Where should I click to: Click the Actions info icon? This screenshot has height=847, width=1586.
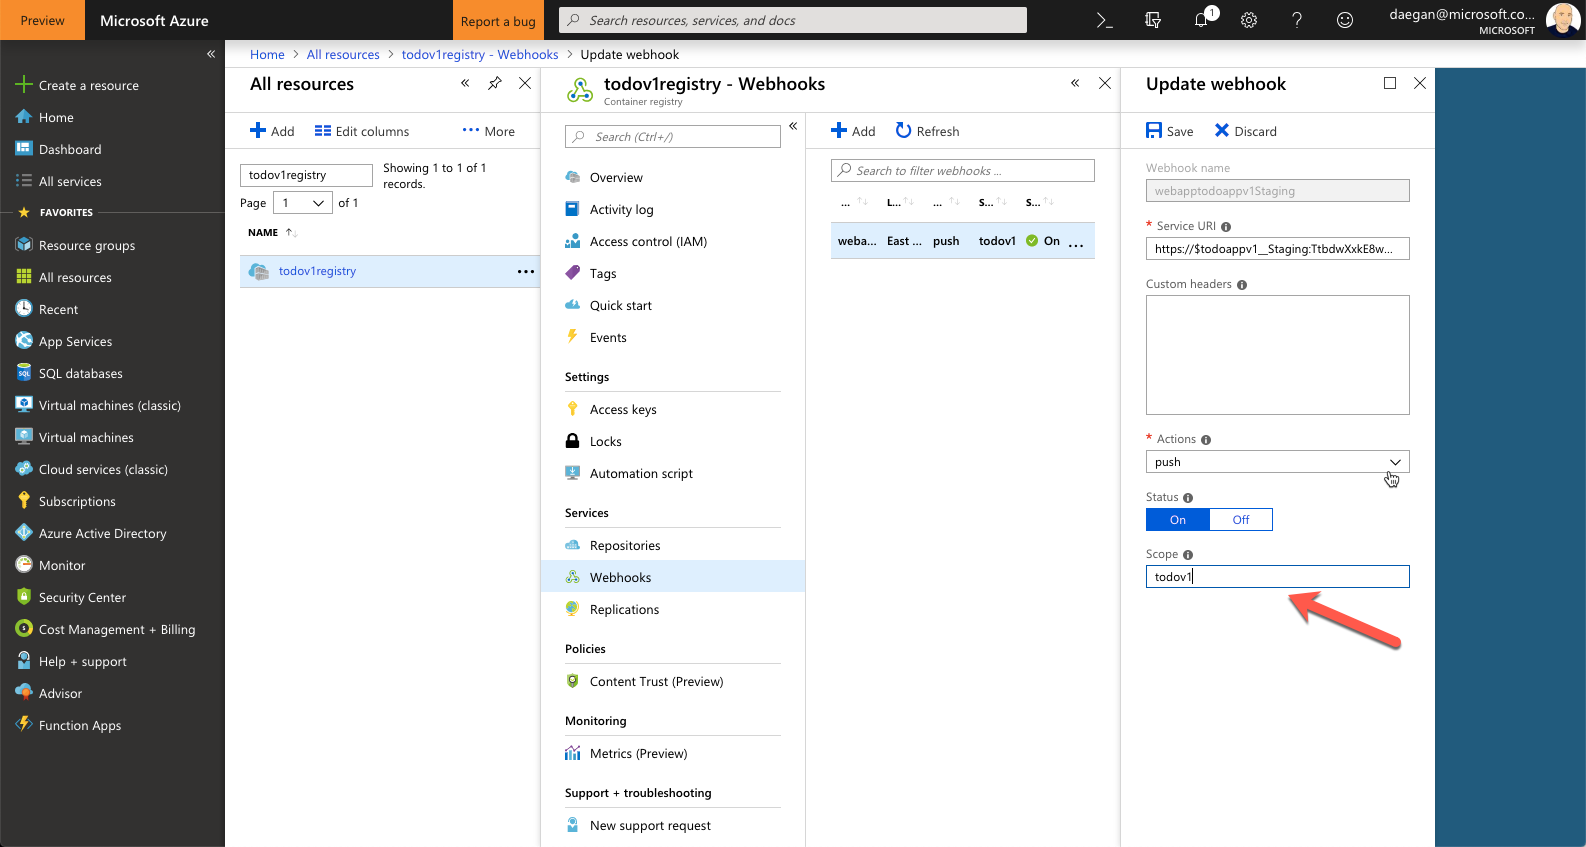1206,440
